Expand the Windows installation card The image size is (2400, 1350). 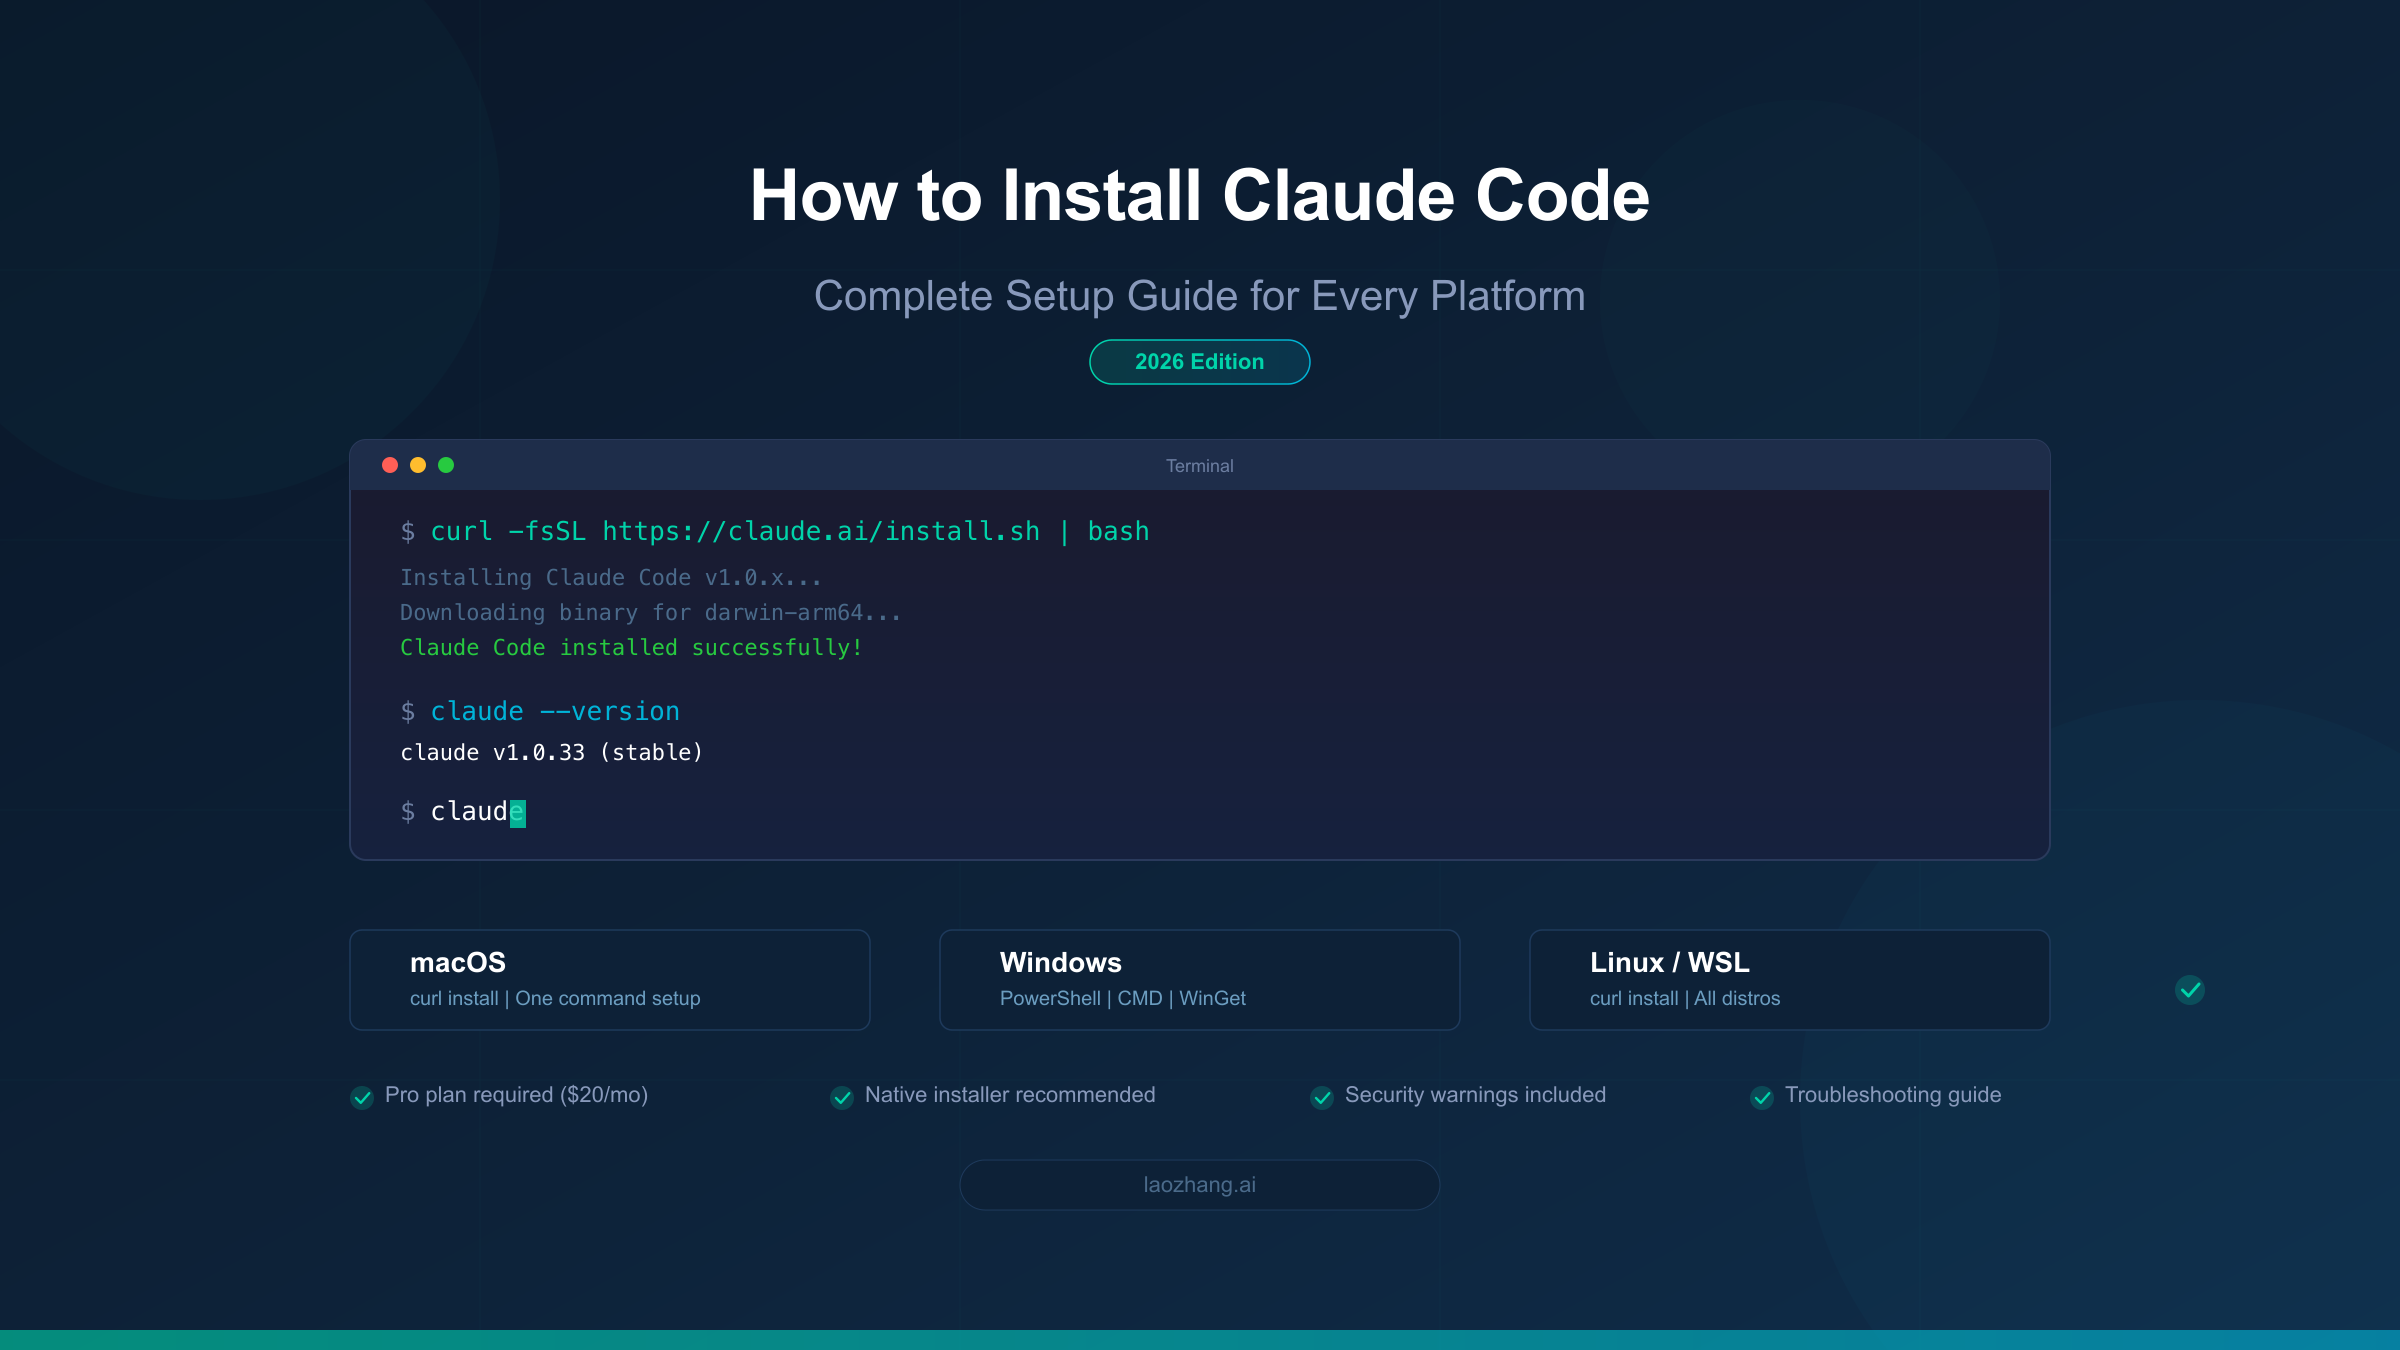(x=1199, y=978)
